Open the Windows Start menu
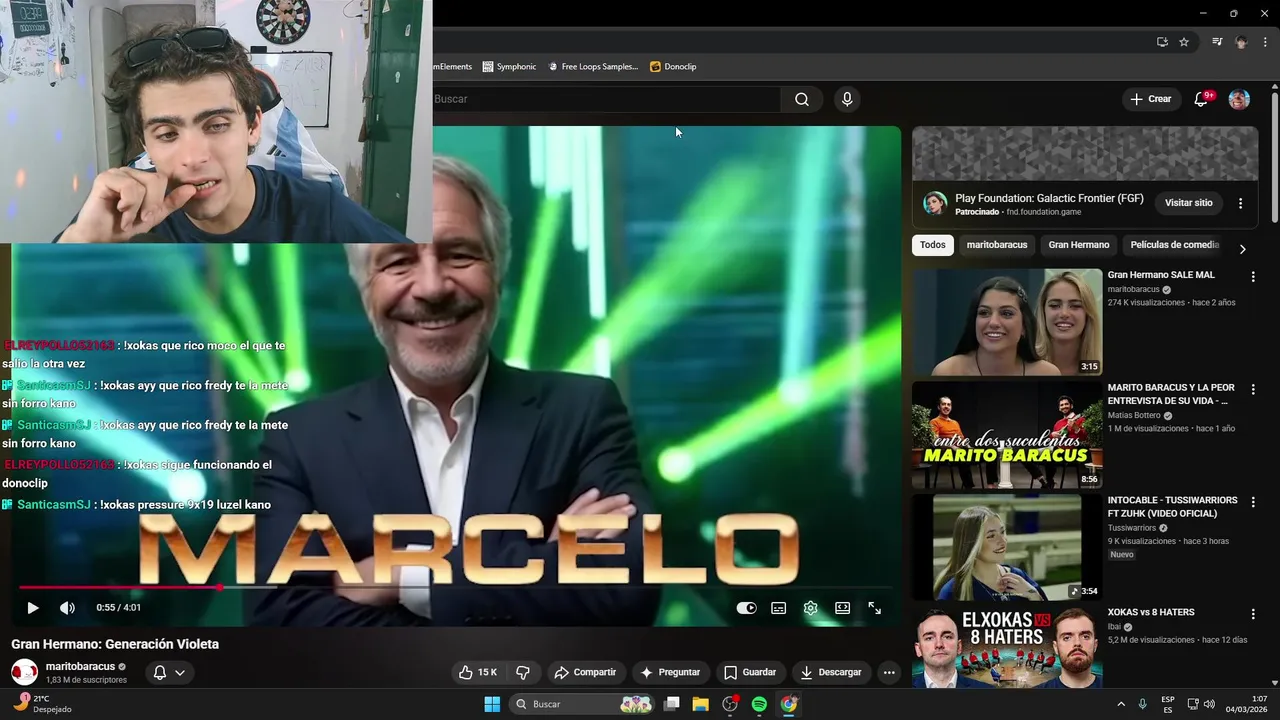 492,704
